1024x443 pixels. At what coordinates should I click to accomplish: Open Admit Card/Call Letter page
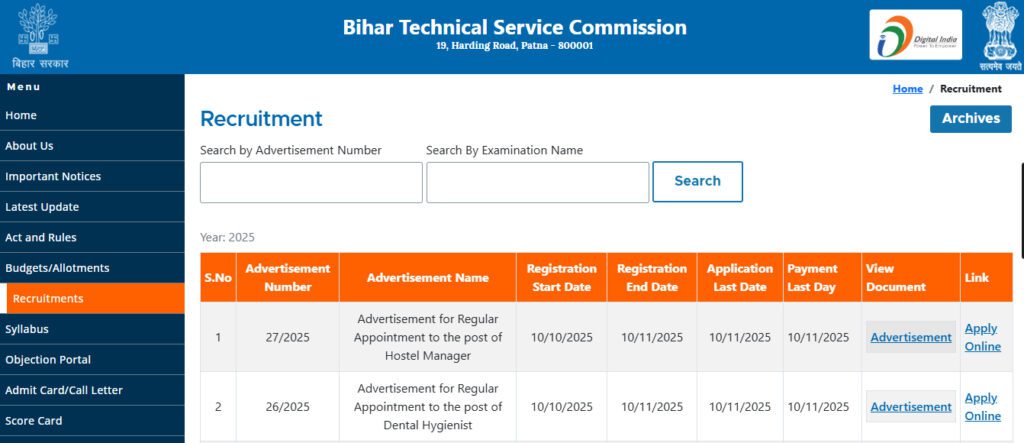tap(64, 390)
